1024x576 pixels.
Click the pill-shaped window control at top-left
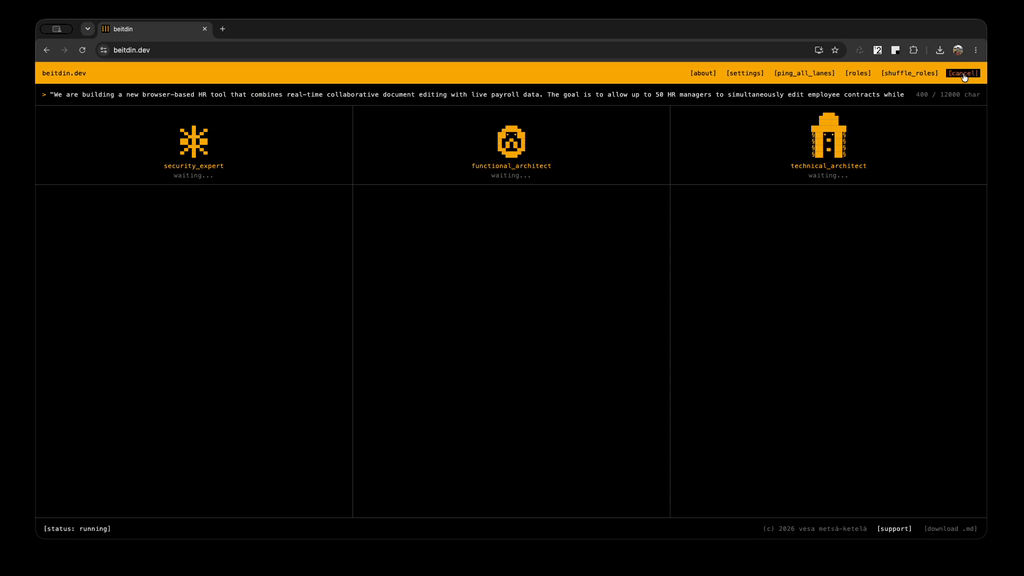point(57,29)
